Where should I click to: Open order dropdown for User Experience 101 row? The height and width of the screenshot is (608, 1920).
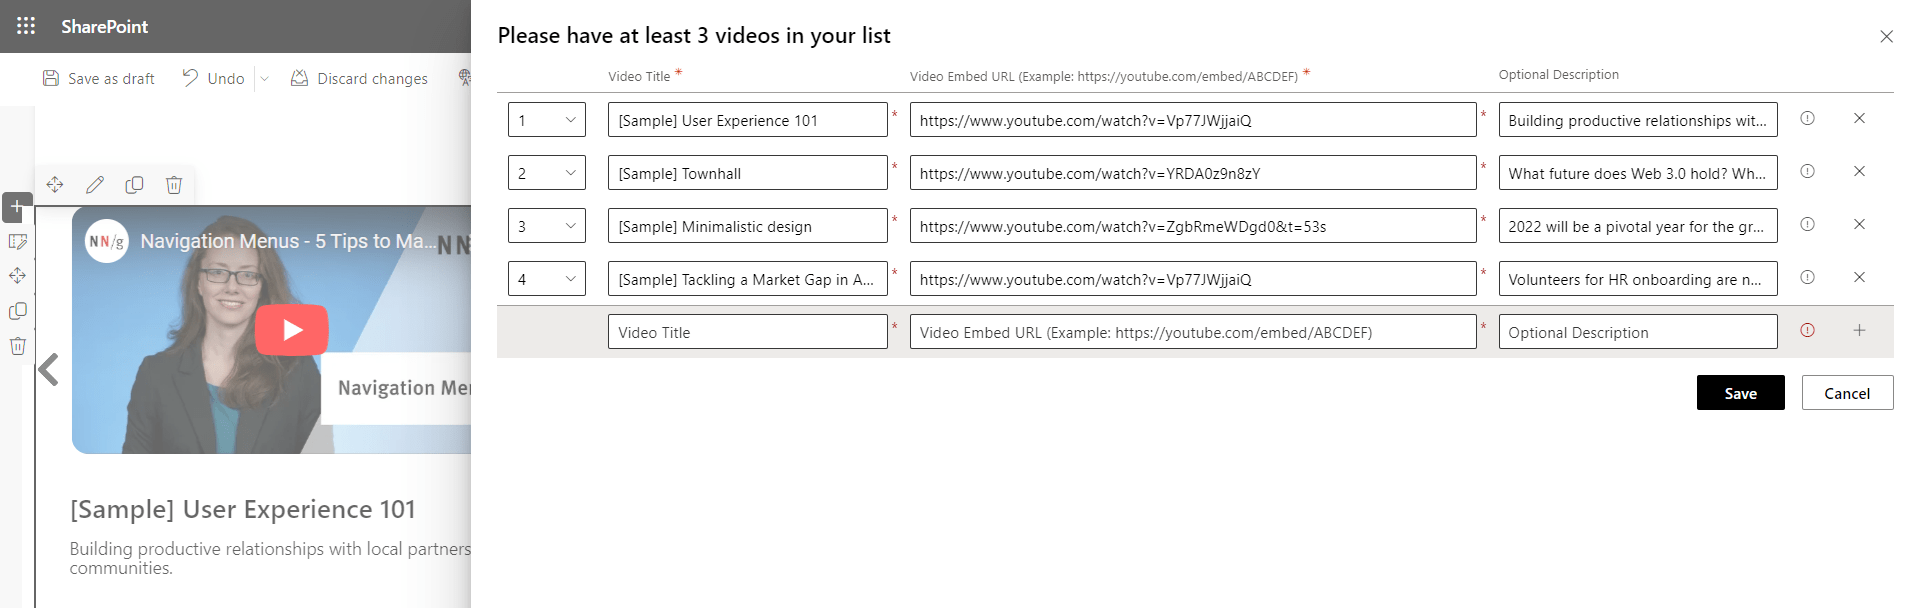[x=546, y=120]
